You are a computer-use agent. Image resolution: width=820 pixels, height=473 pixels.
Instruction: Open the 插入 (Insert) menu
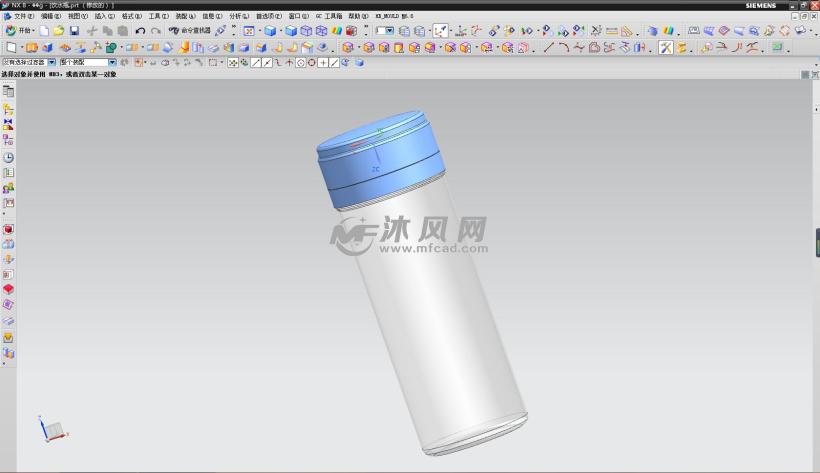click(105, 16)
